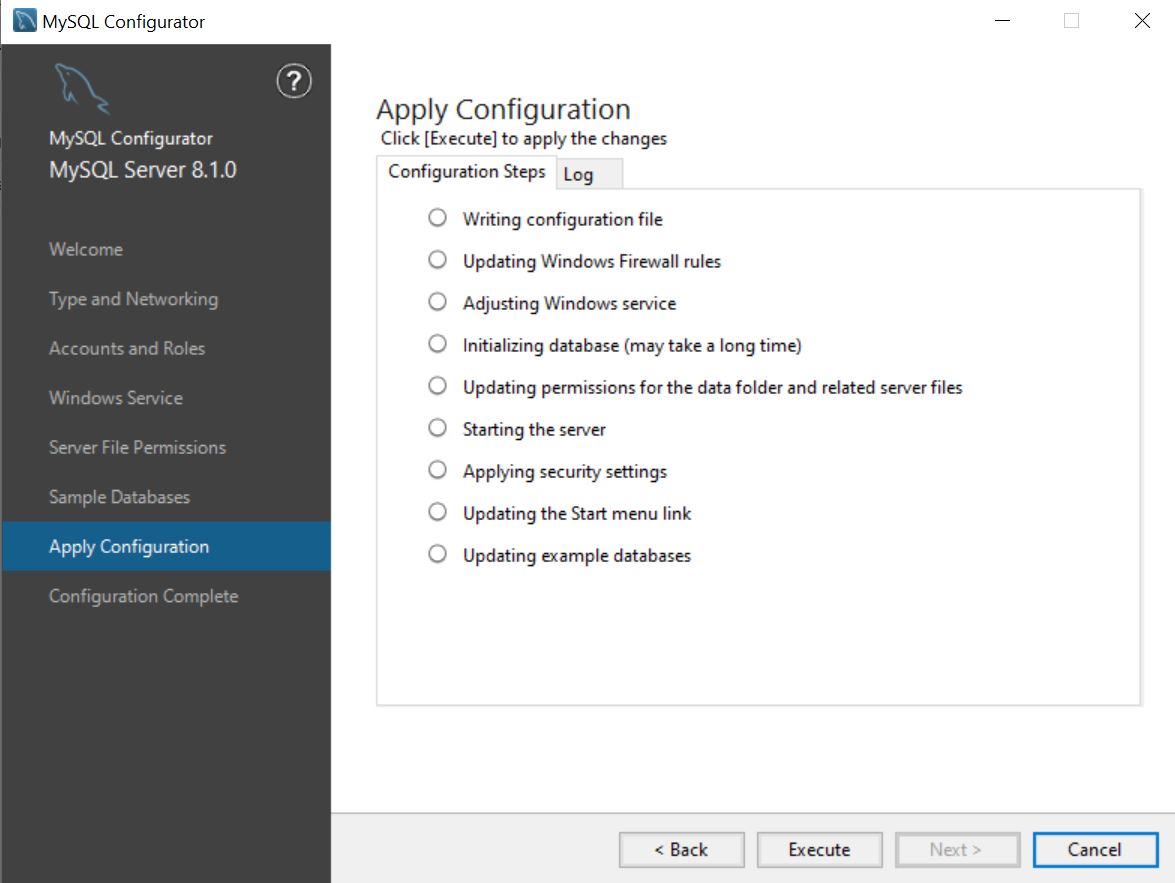Select Server File Permissions
The image size is (1175, 883).
pyautogui.click(x=137, y=447)
